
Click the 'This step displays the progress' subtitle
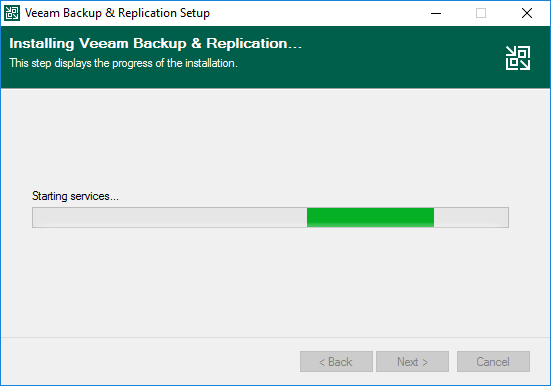[x=123, y=63]
